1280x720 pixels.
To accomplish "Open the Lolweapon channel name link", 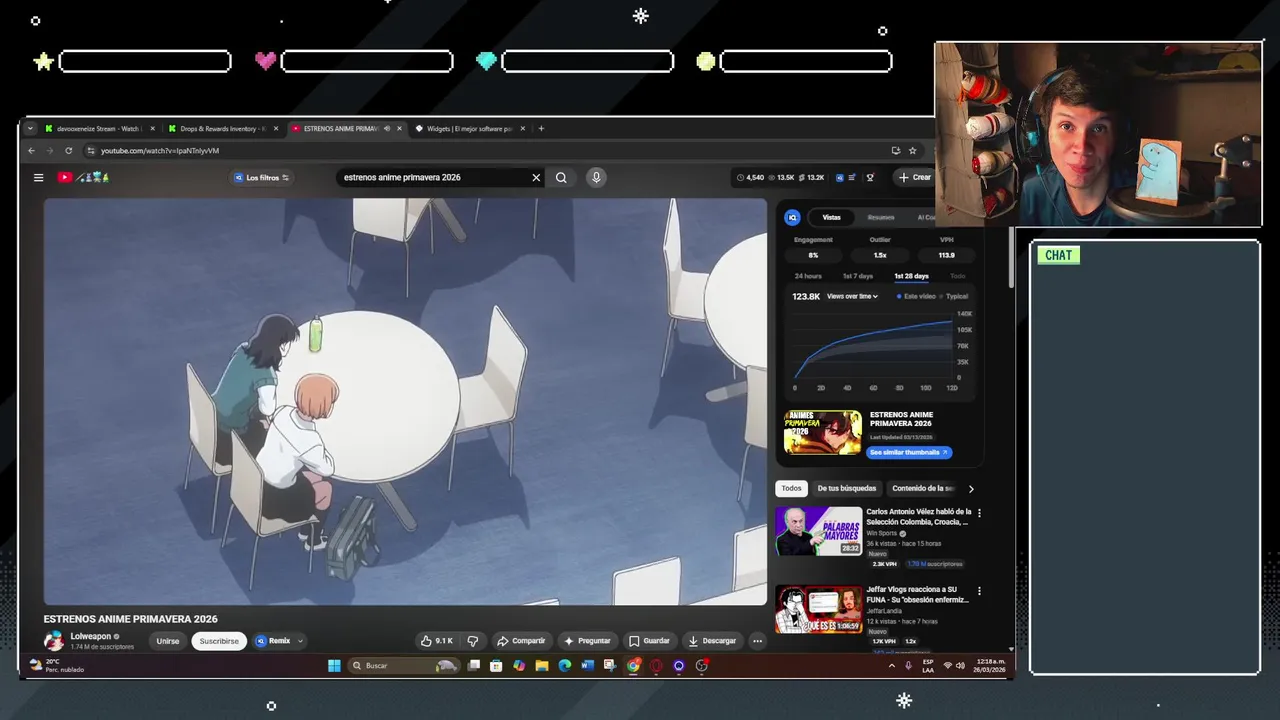I will tap(91, 636).
